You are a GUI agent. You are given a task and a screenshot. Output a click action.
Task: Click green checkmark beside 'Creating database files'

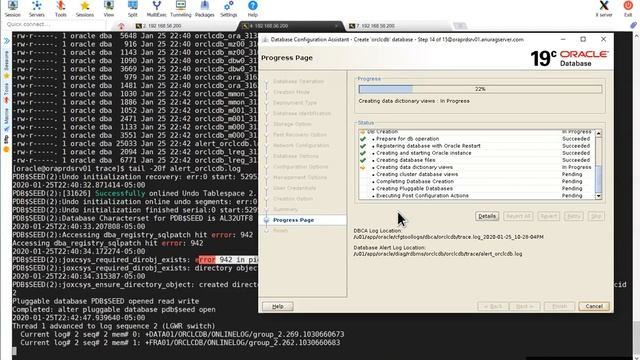[362, 160]
